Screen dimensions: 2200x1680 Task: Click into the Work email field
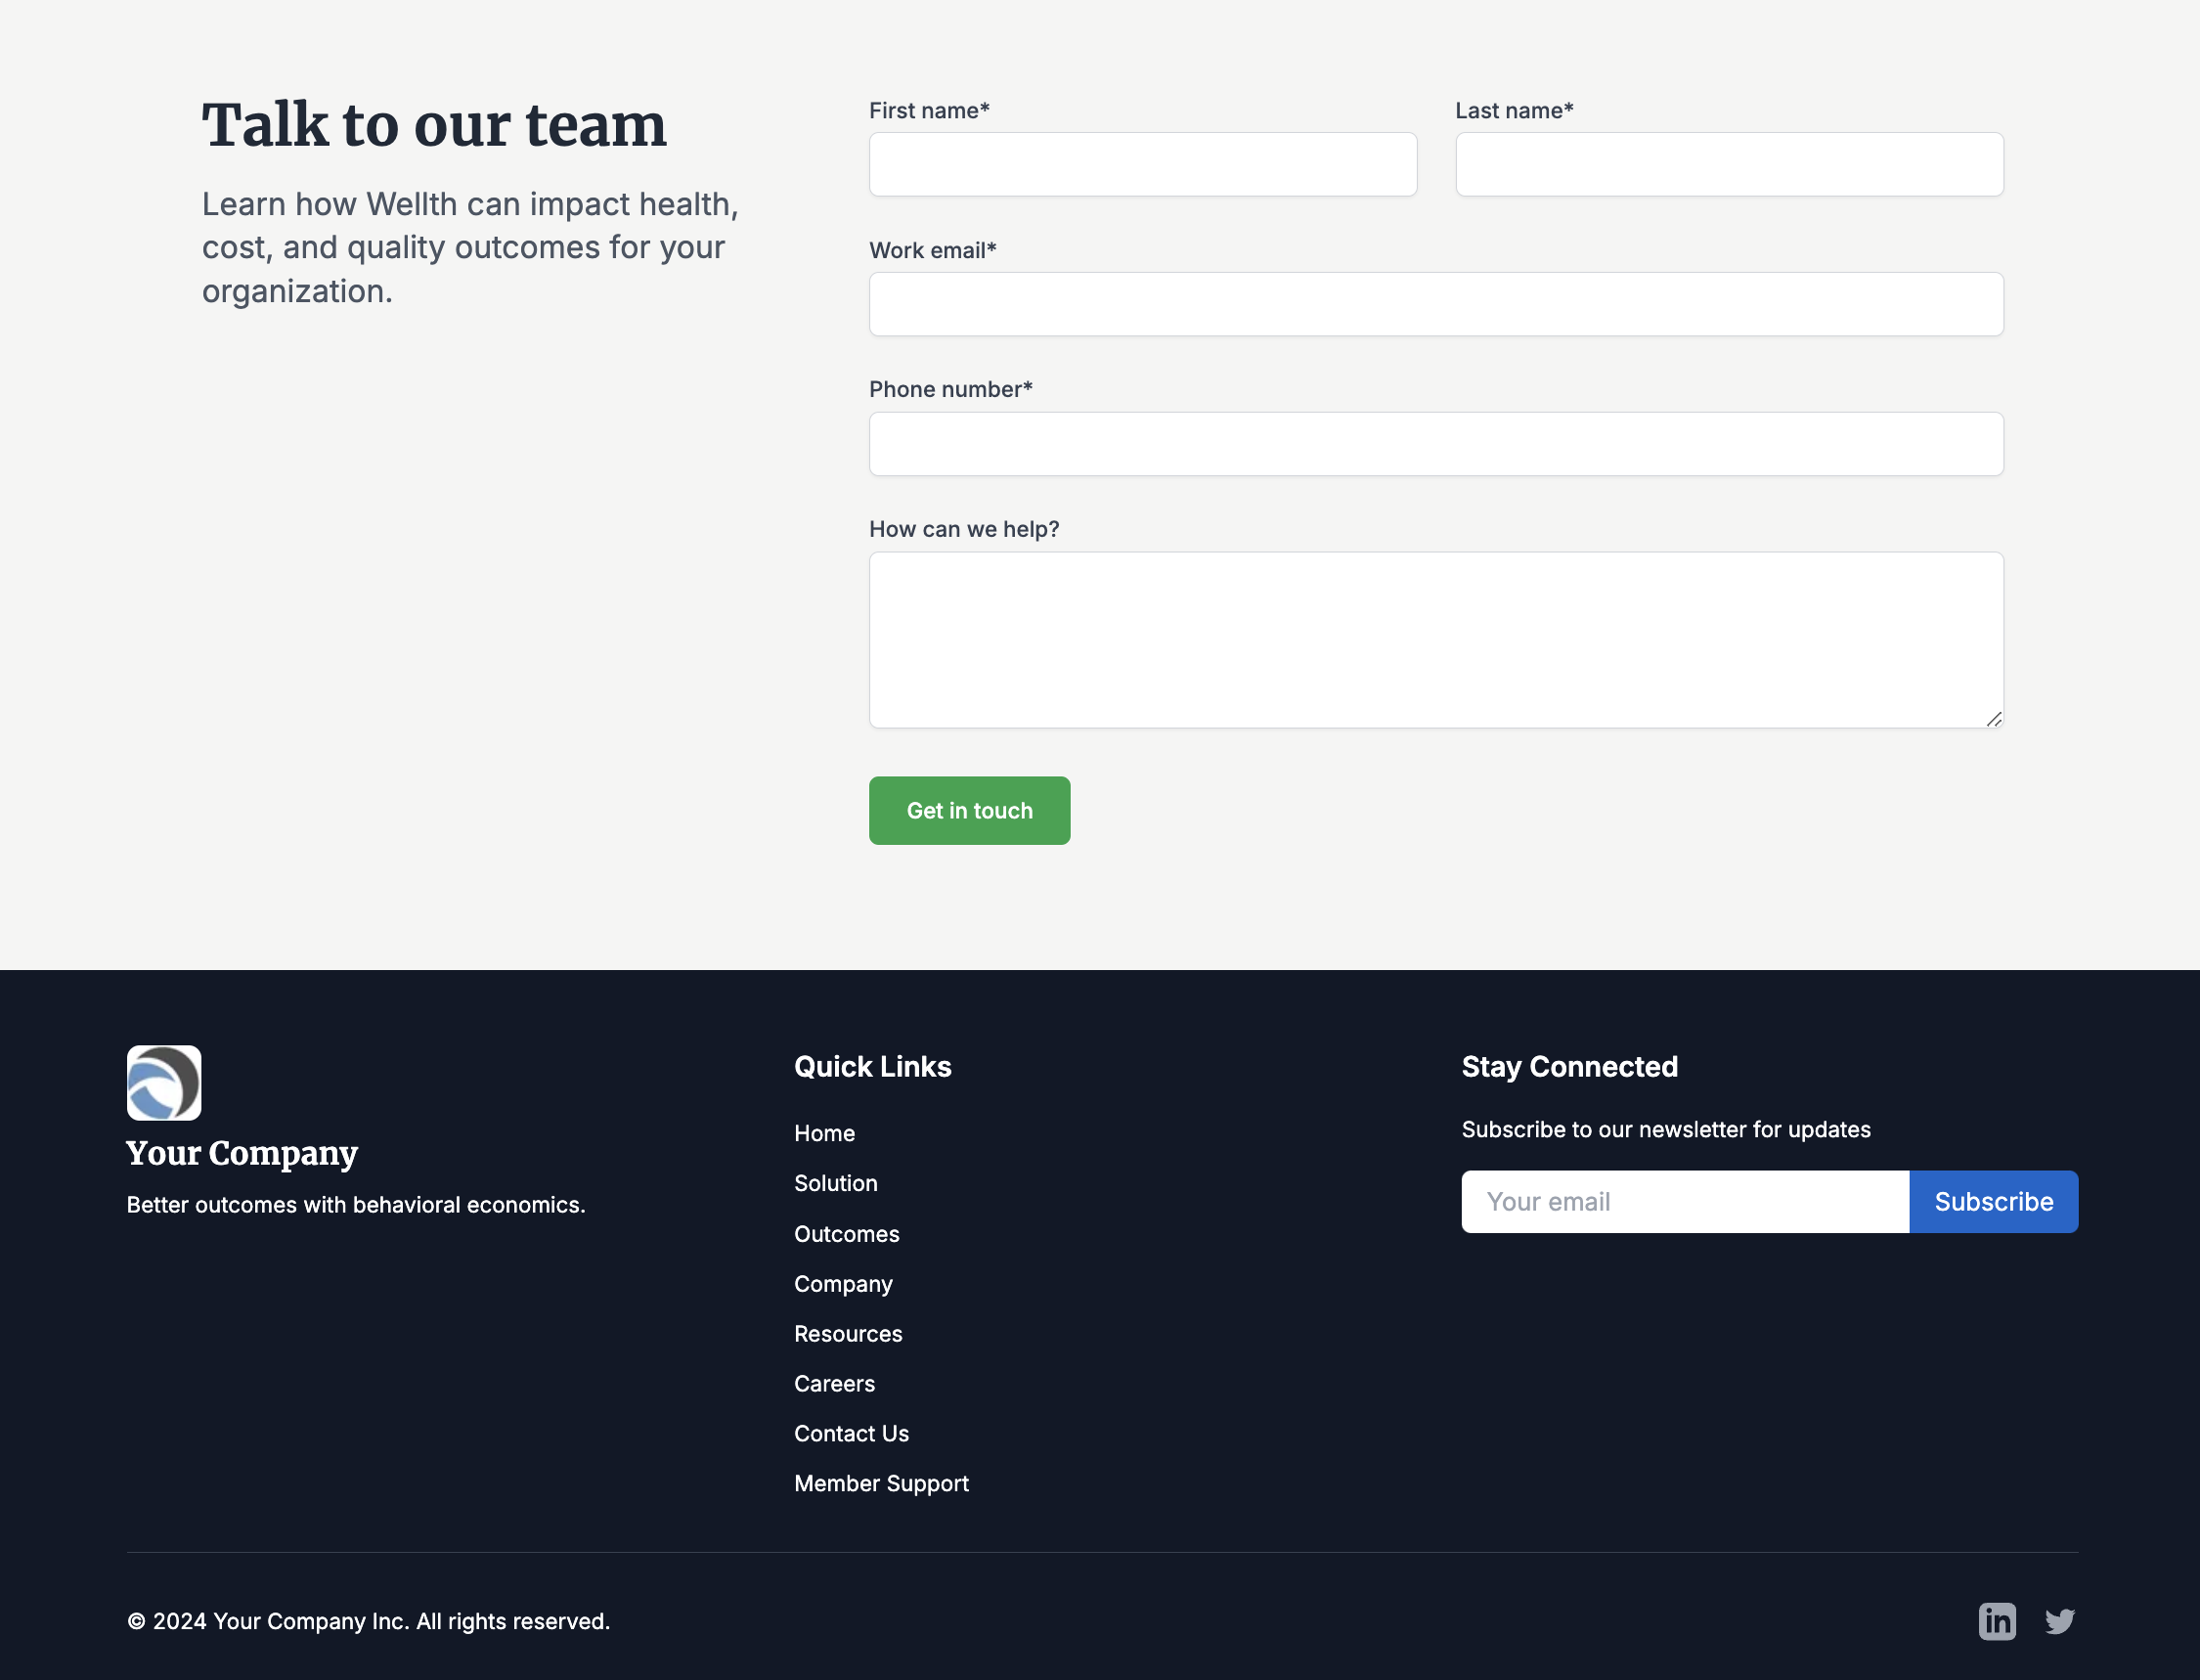point(1436,304)
